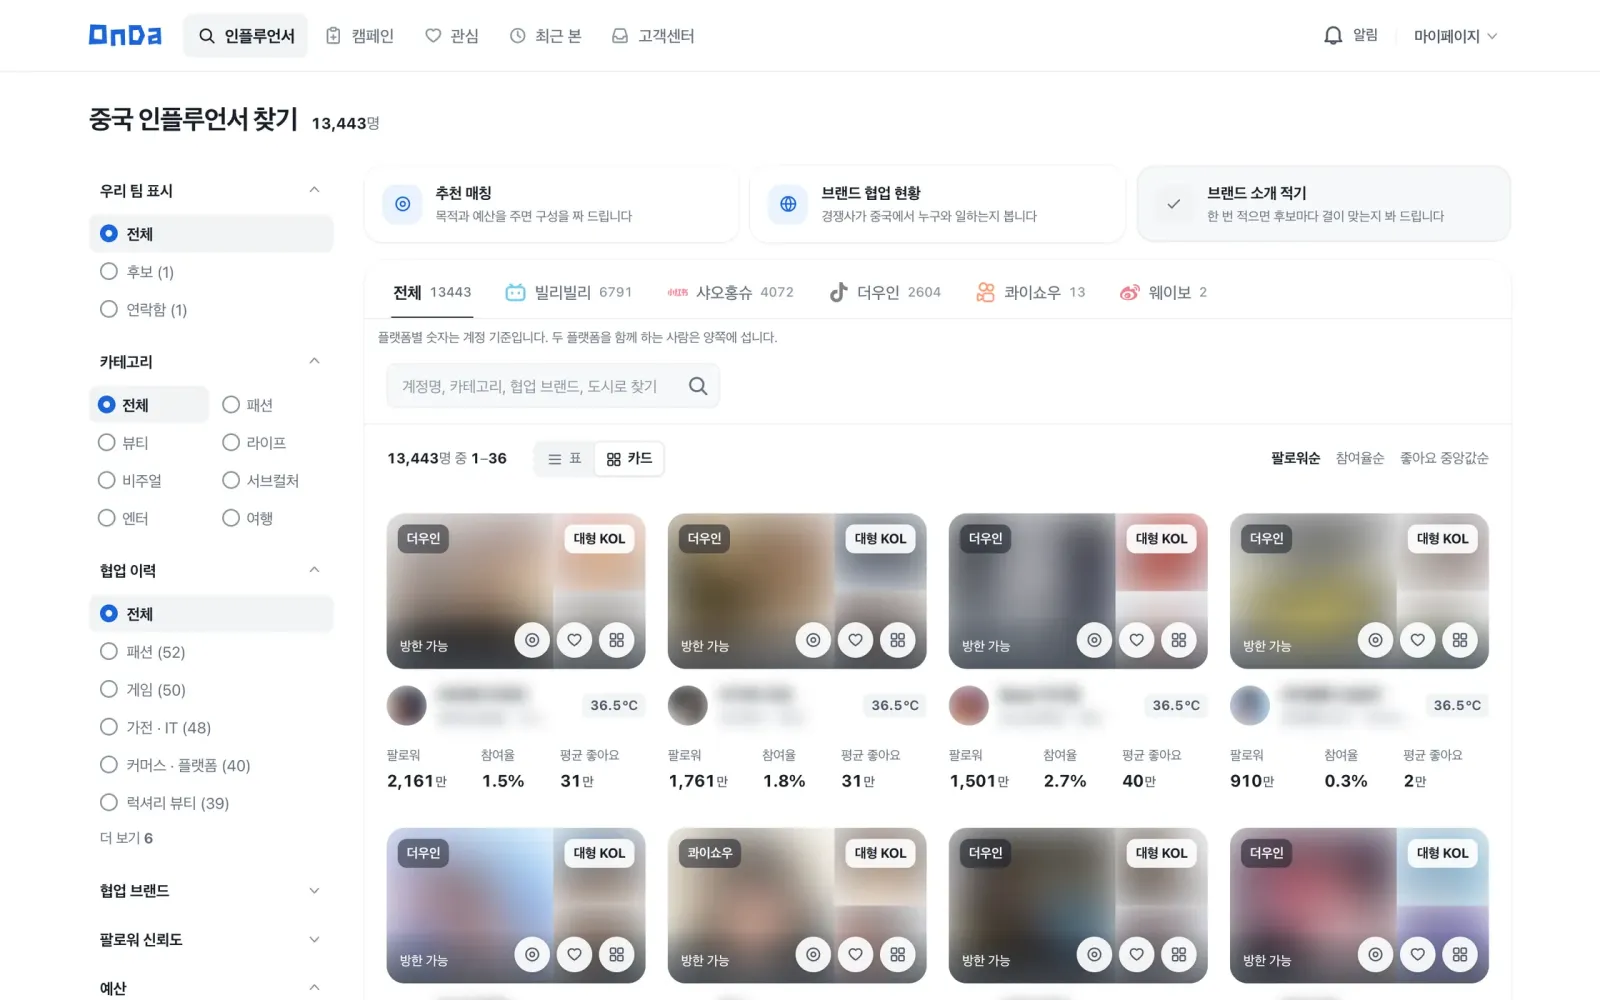Click the OnDa logo
The image size is (1600, 1000).
coord(125,35)
